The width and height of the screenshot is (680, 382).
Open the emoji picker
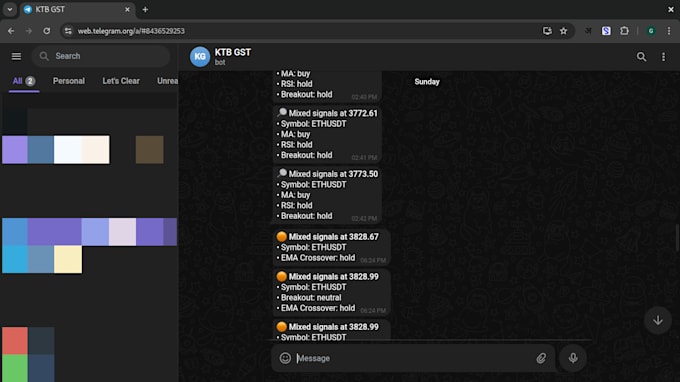tap(285, 358)
